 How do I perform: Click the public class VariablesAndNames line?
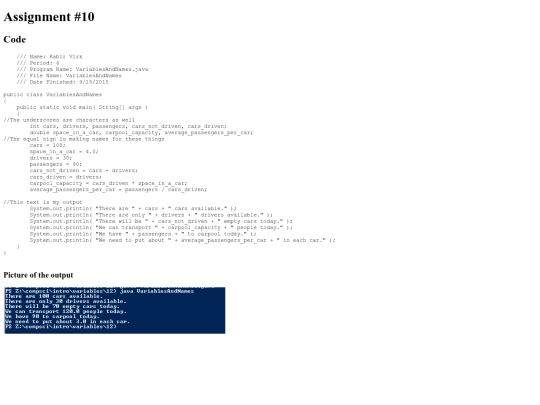click(53, 94)
